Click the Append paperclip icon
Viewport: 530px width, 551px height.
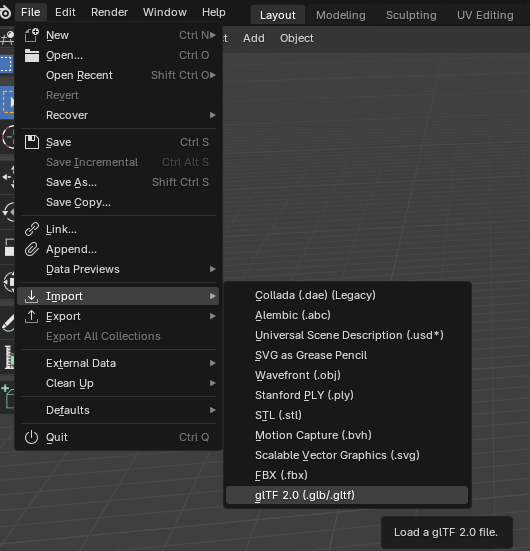pos(32,249)
